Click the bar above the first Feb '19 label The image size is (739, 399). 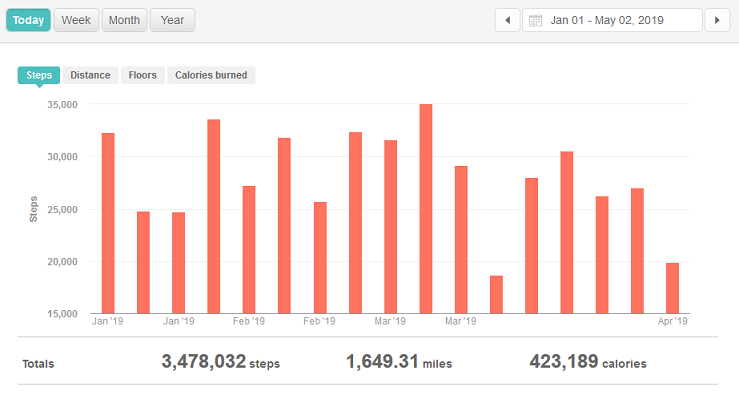pyautogui.click(x=249, y=250)
